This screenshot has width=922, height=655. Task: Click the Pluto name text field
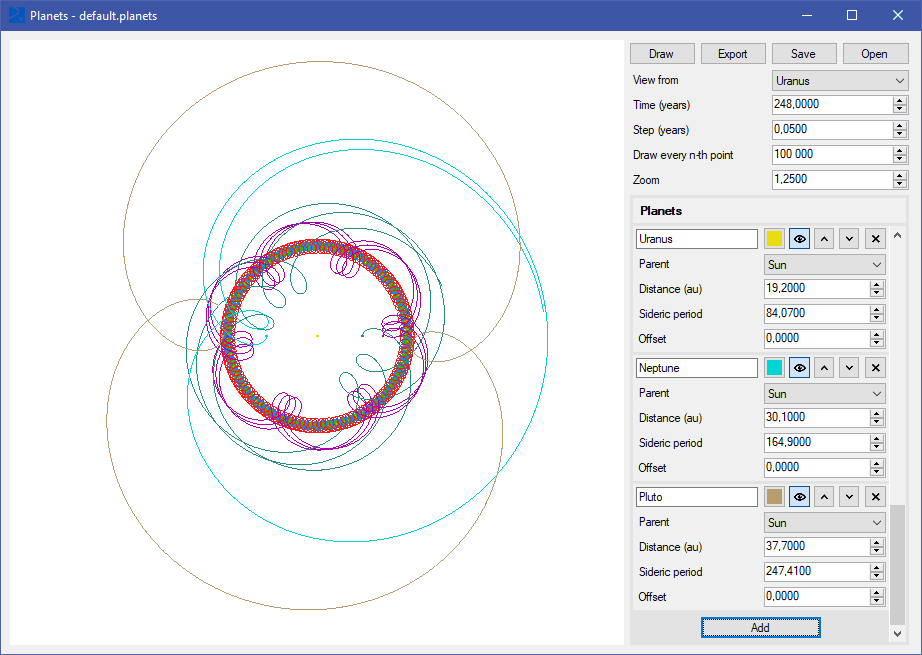[697, 497]
